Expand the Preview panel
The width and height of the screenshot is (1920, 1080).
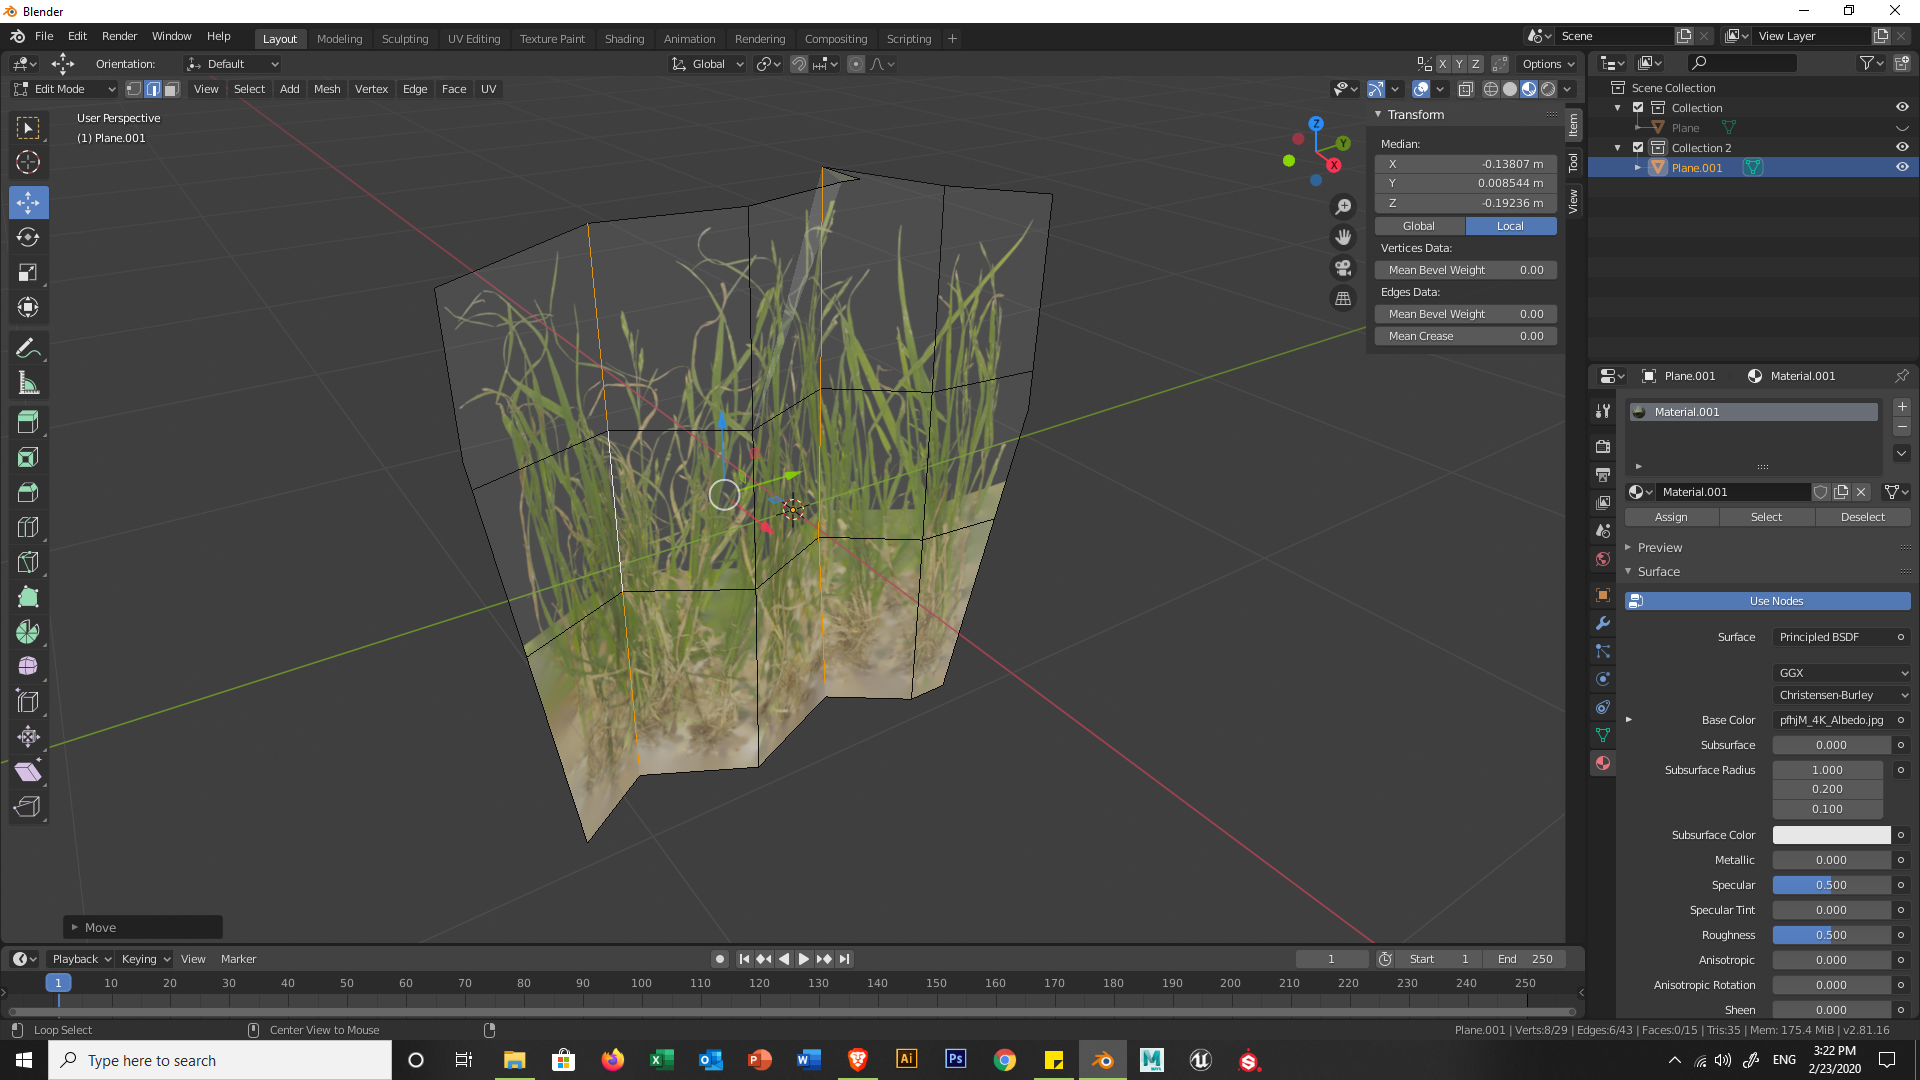click(1660, 548)
